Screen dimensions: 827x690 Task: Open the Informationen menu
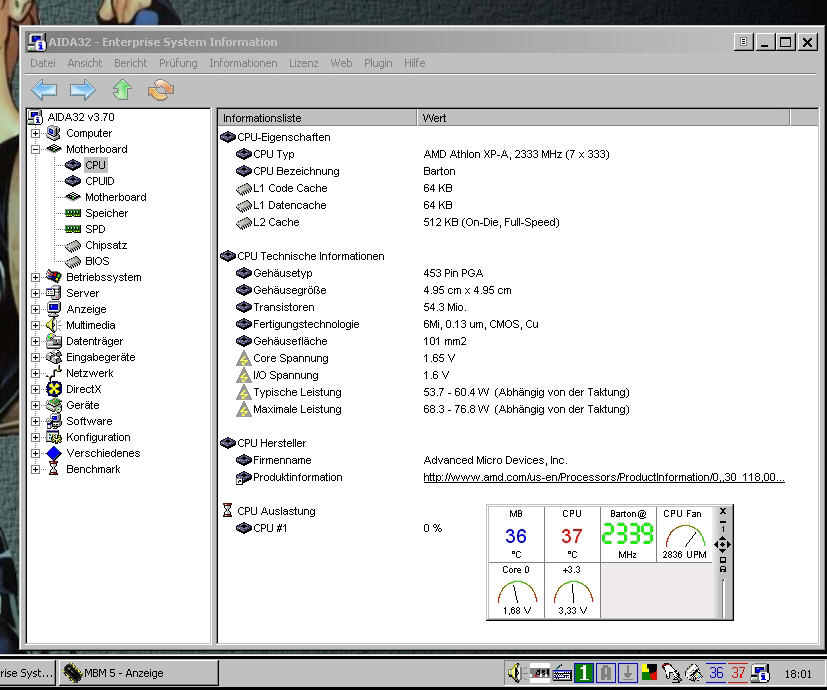(x=243, y=63)
